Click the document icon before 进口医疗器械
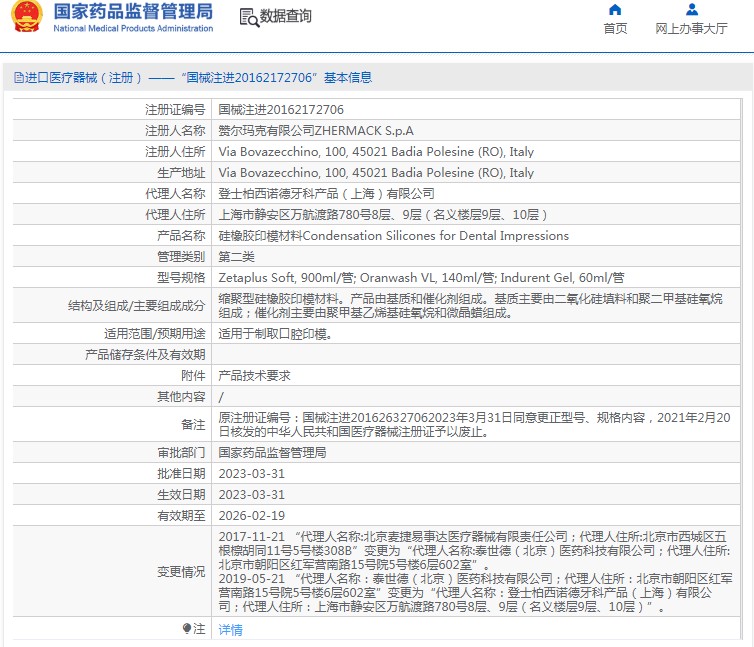The height and width of the screenshot is (647, 754). 18,77
